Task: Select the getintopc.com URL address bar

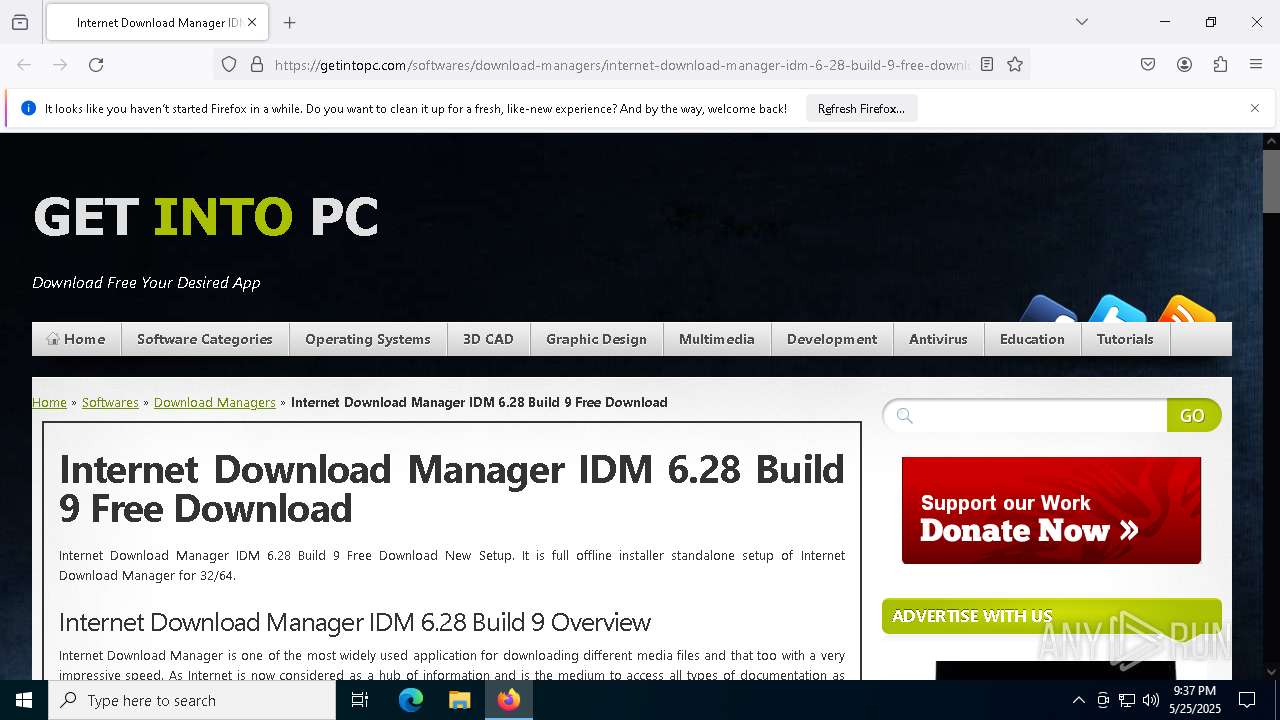Action: click(x=621, y=65)
